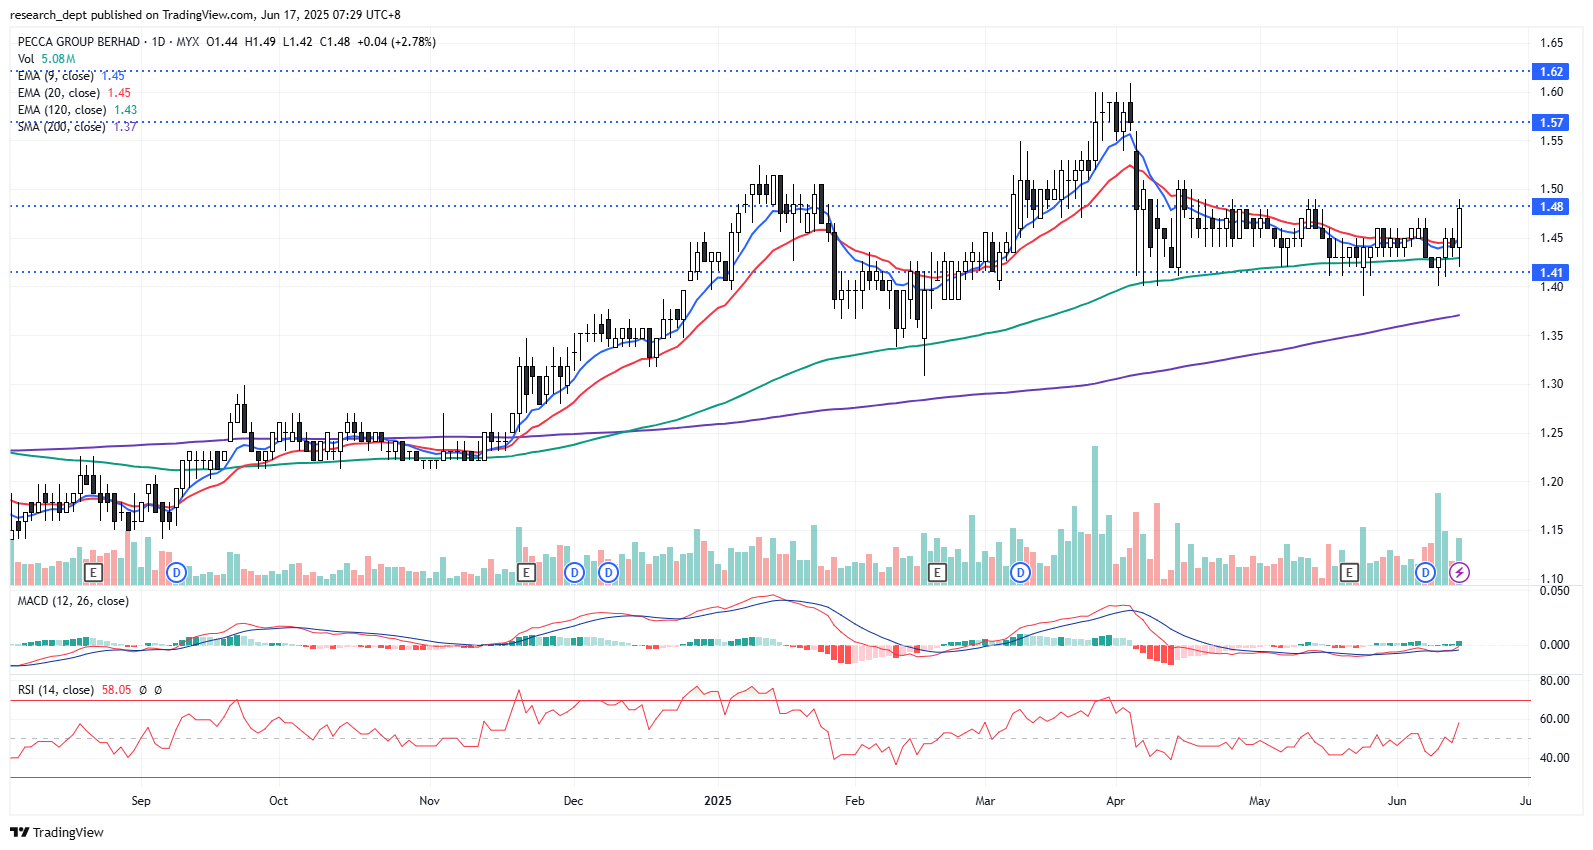The image size is (1593, 850).
Task: Click the MACD (12, 26, close) legend
Action: [73, 601]
